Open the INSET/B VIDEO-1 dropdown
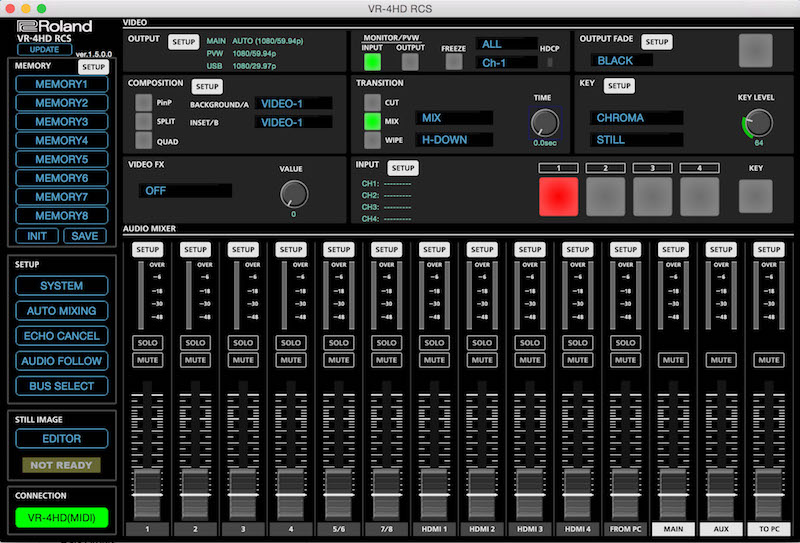Image resolution: width=800 pixels, height=543 pixels. coord(293,122)
